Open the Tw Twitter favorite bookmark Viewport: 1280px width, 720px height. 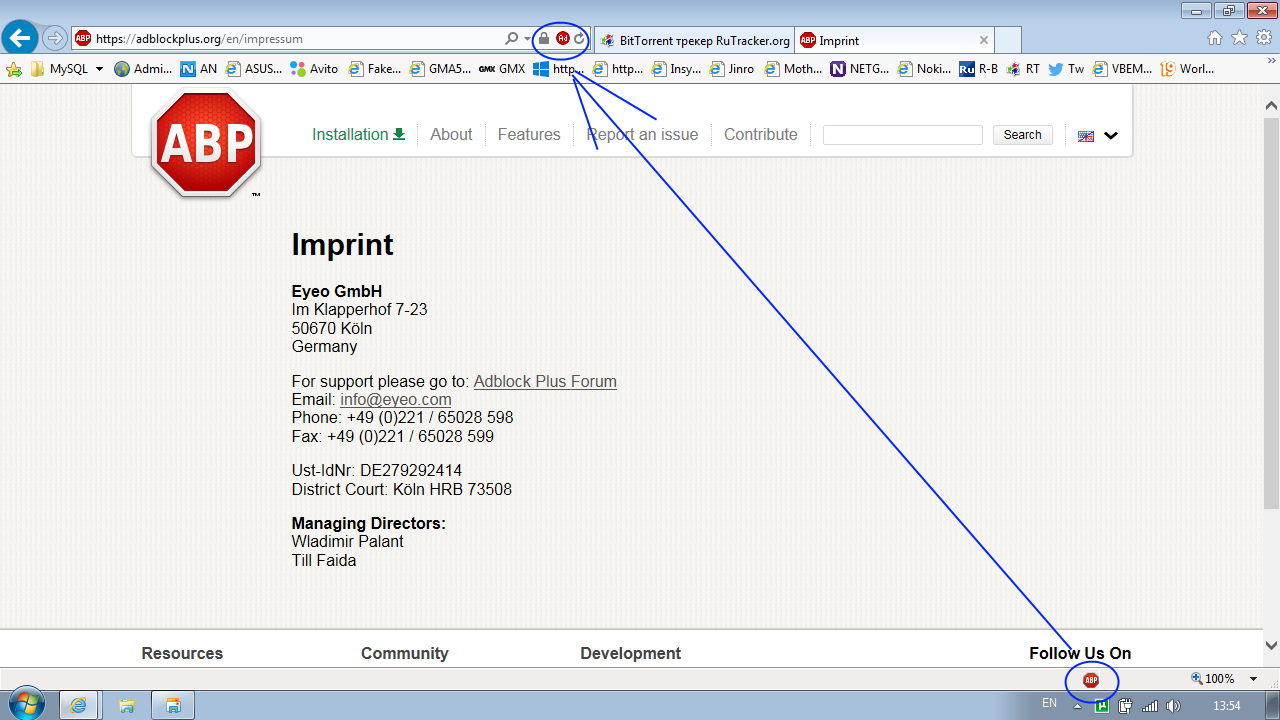[x=1066, y=69]
